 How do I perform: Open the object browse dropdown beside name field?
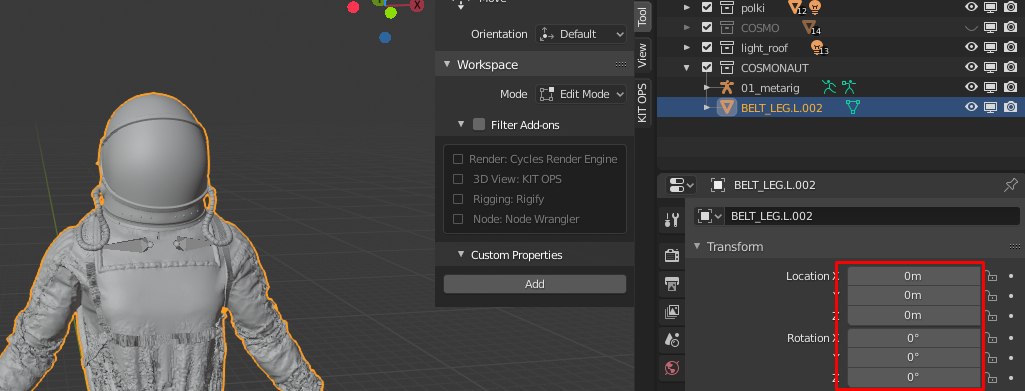709,216
